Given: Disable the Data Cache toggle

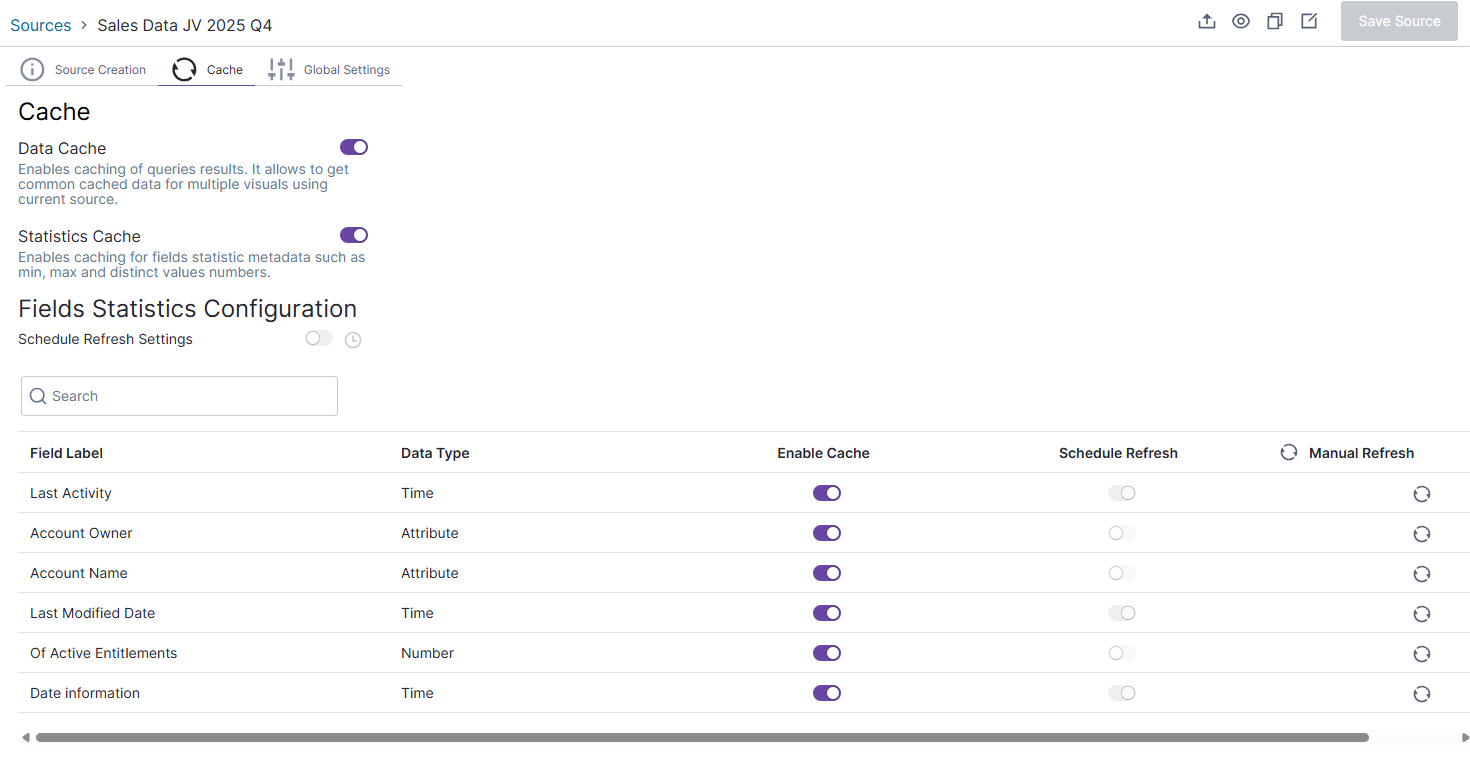Looking at the screenshot, I should [x=354, y=147].
